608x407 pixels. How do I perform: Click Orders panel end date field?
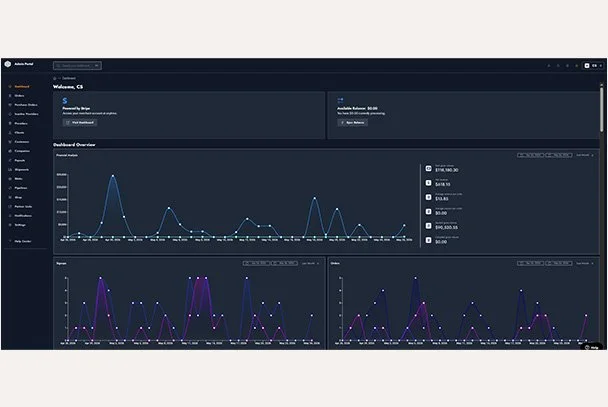coord(559,263)
